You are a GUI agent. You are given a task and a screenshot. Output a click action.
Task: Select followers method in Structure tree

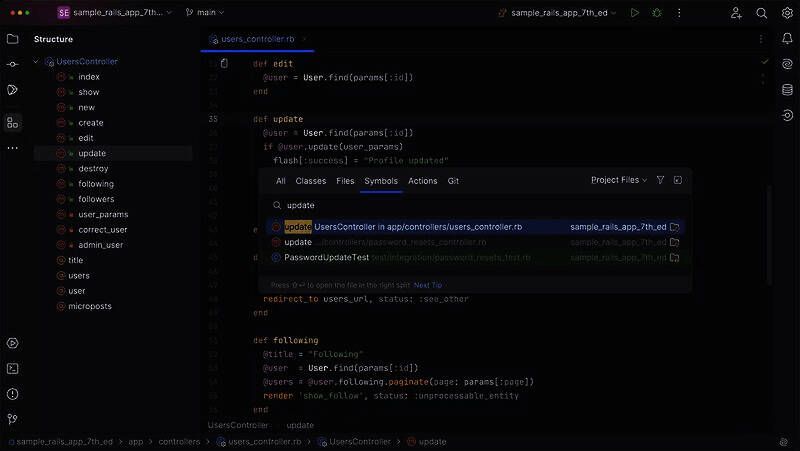tap(96, 199)
